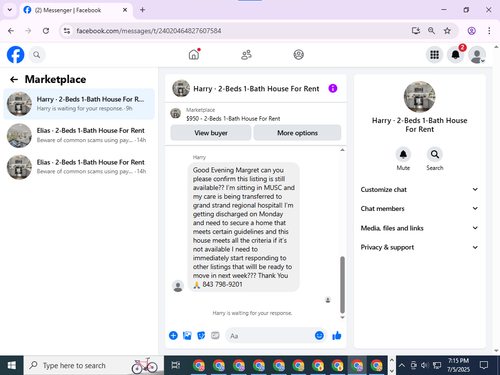
Task: Open the Facebook logo home link
Action: tap(15, 55)
